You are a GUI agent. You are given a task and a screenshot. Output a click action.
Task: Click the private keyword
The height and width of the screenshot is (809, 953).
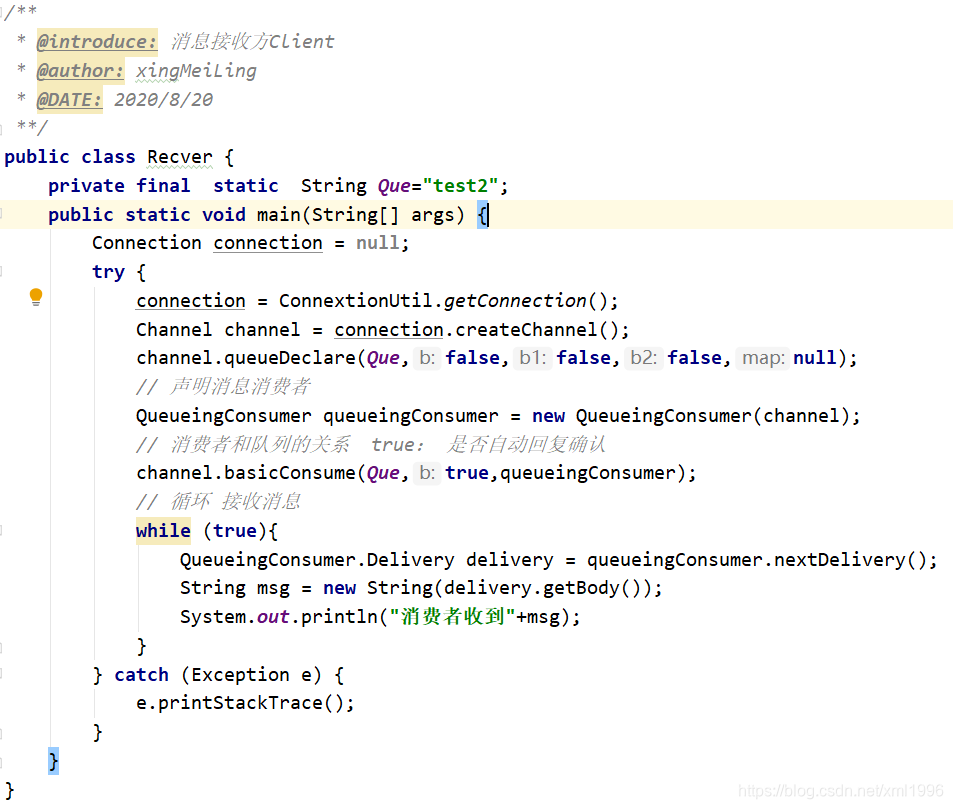pyautogui.click(x=86, y=186)
